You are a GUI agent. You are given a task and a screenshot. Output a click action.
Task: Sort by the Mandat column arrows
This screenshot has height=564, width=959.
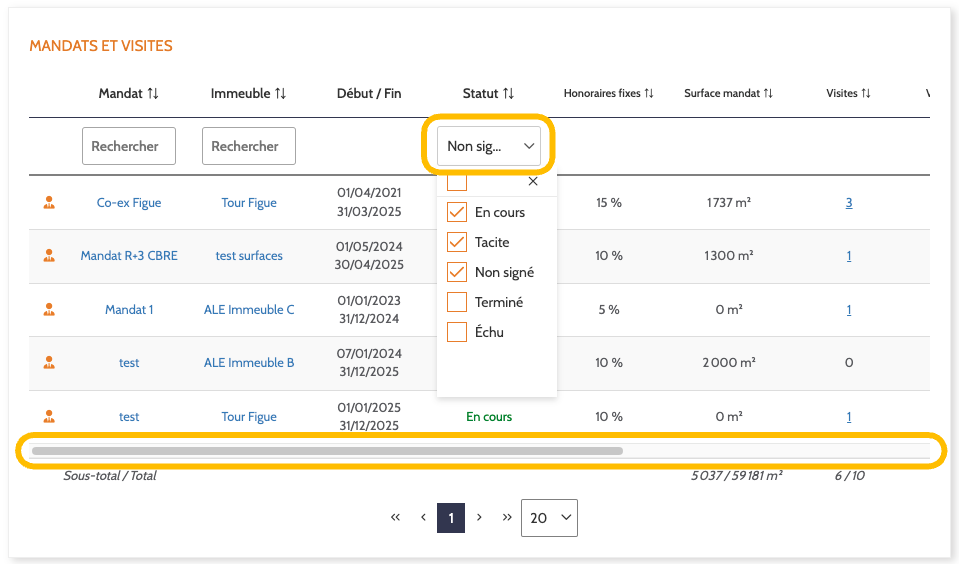tap(153, 93)
